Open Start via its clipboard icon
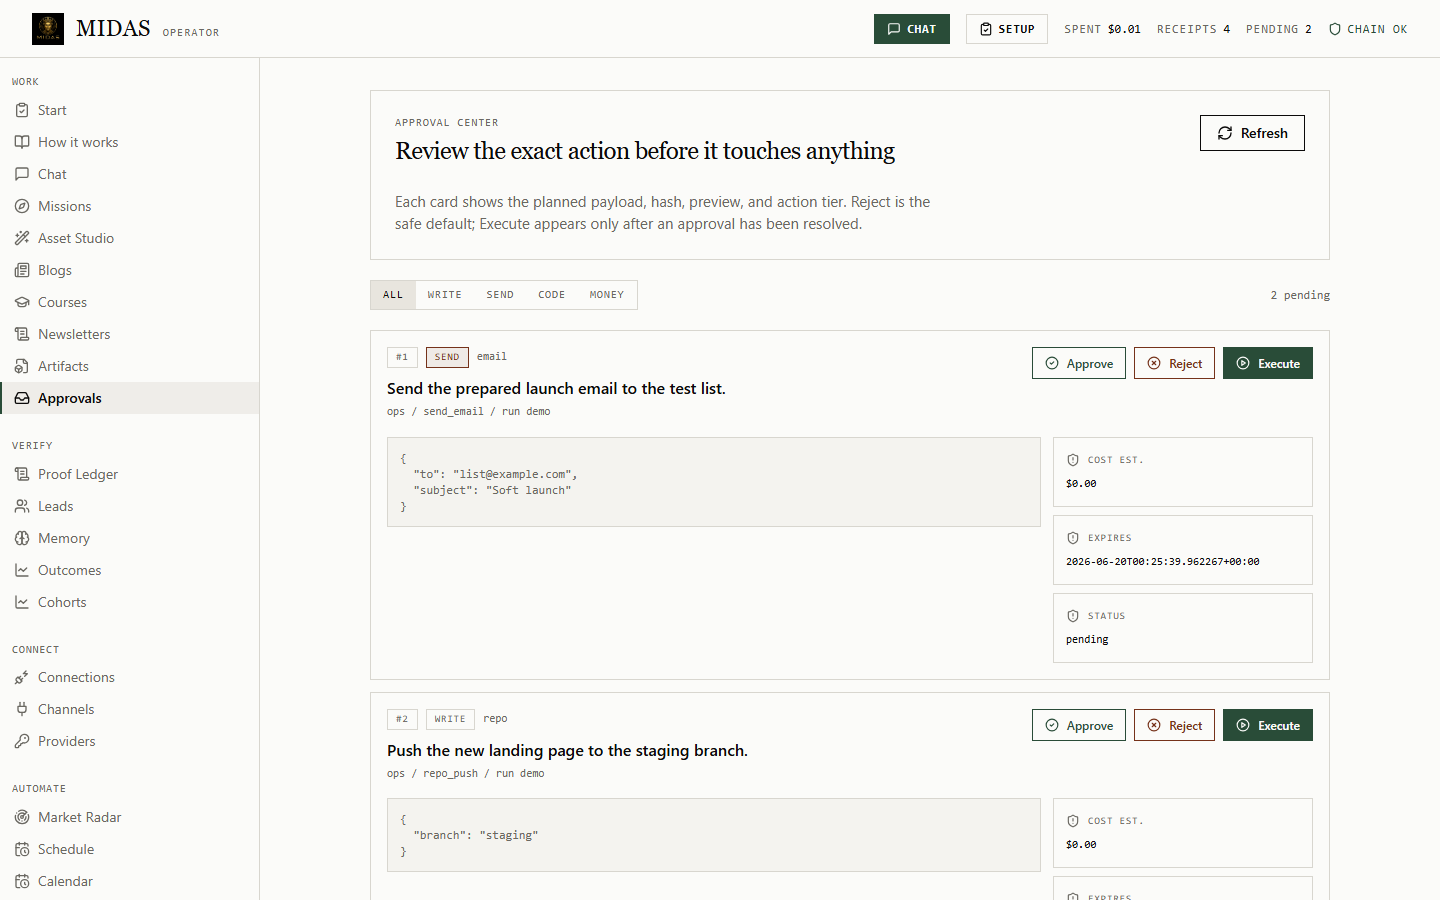The width and height of the screenshot is (1440, 900). 22,110
